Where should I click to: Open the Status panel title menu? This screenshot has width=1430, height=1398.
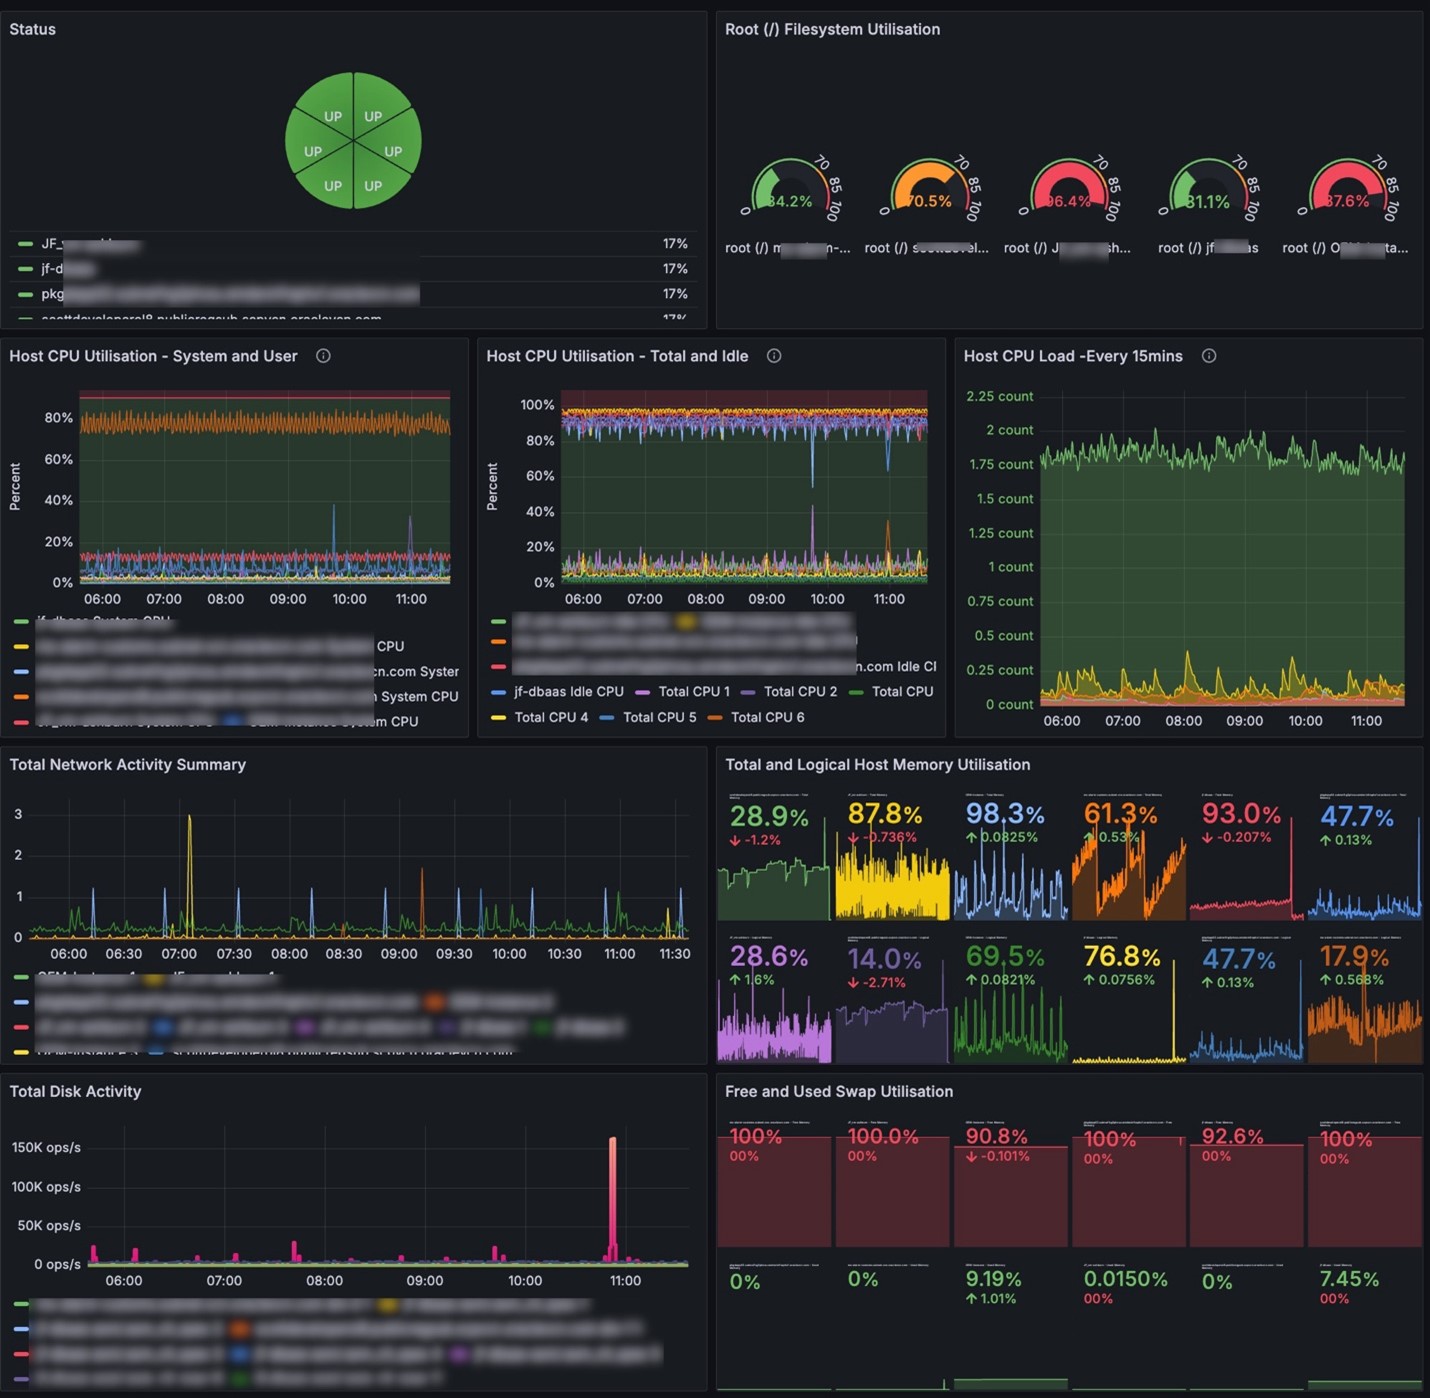coord(33,30)
